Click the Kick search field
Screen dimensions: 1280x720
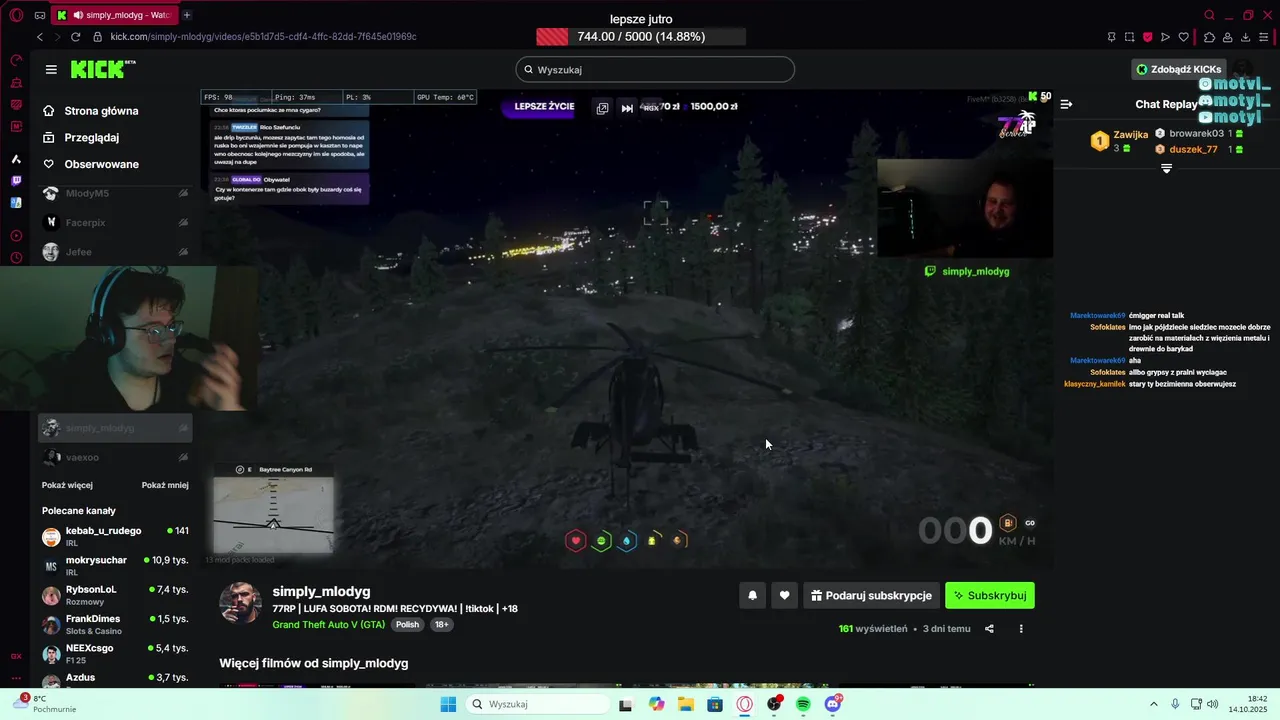pyautogui.click(x=655, y=69)
